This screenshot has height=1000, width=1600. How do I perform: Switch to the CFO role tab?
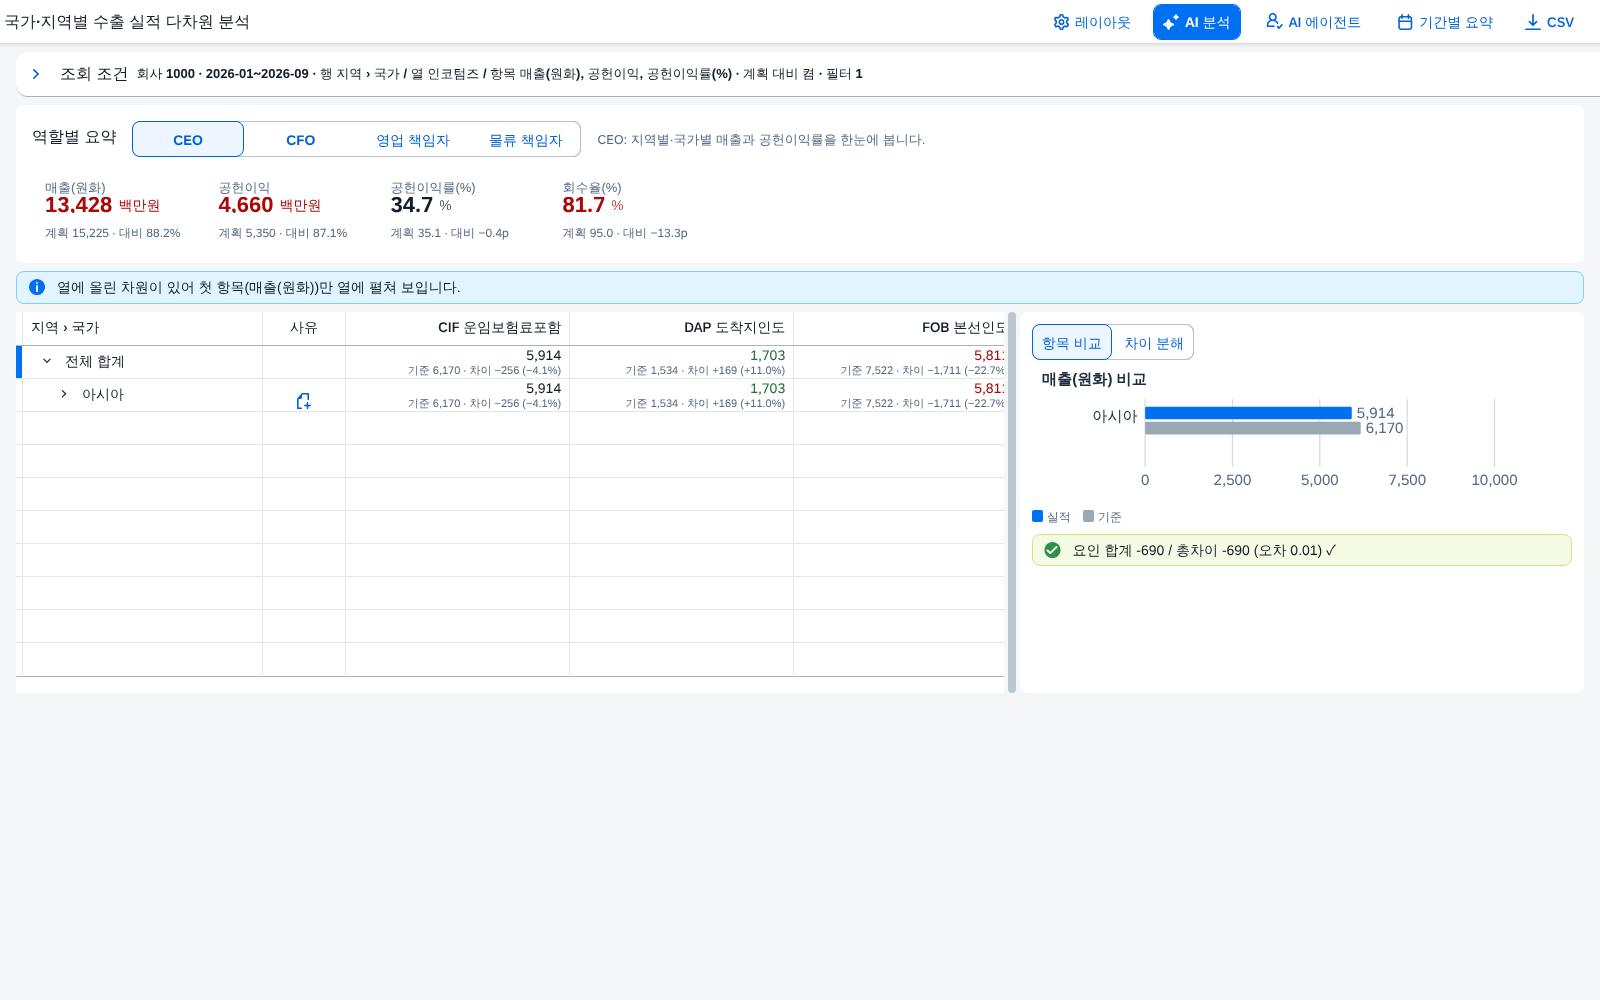(x=300, y=140)
